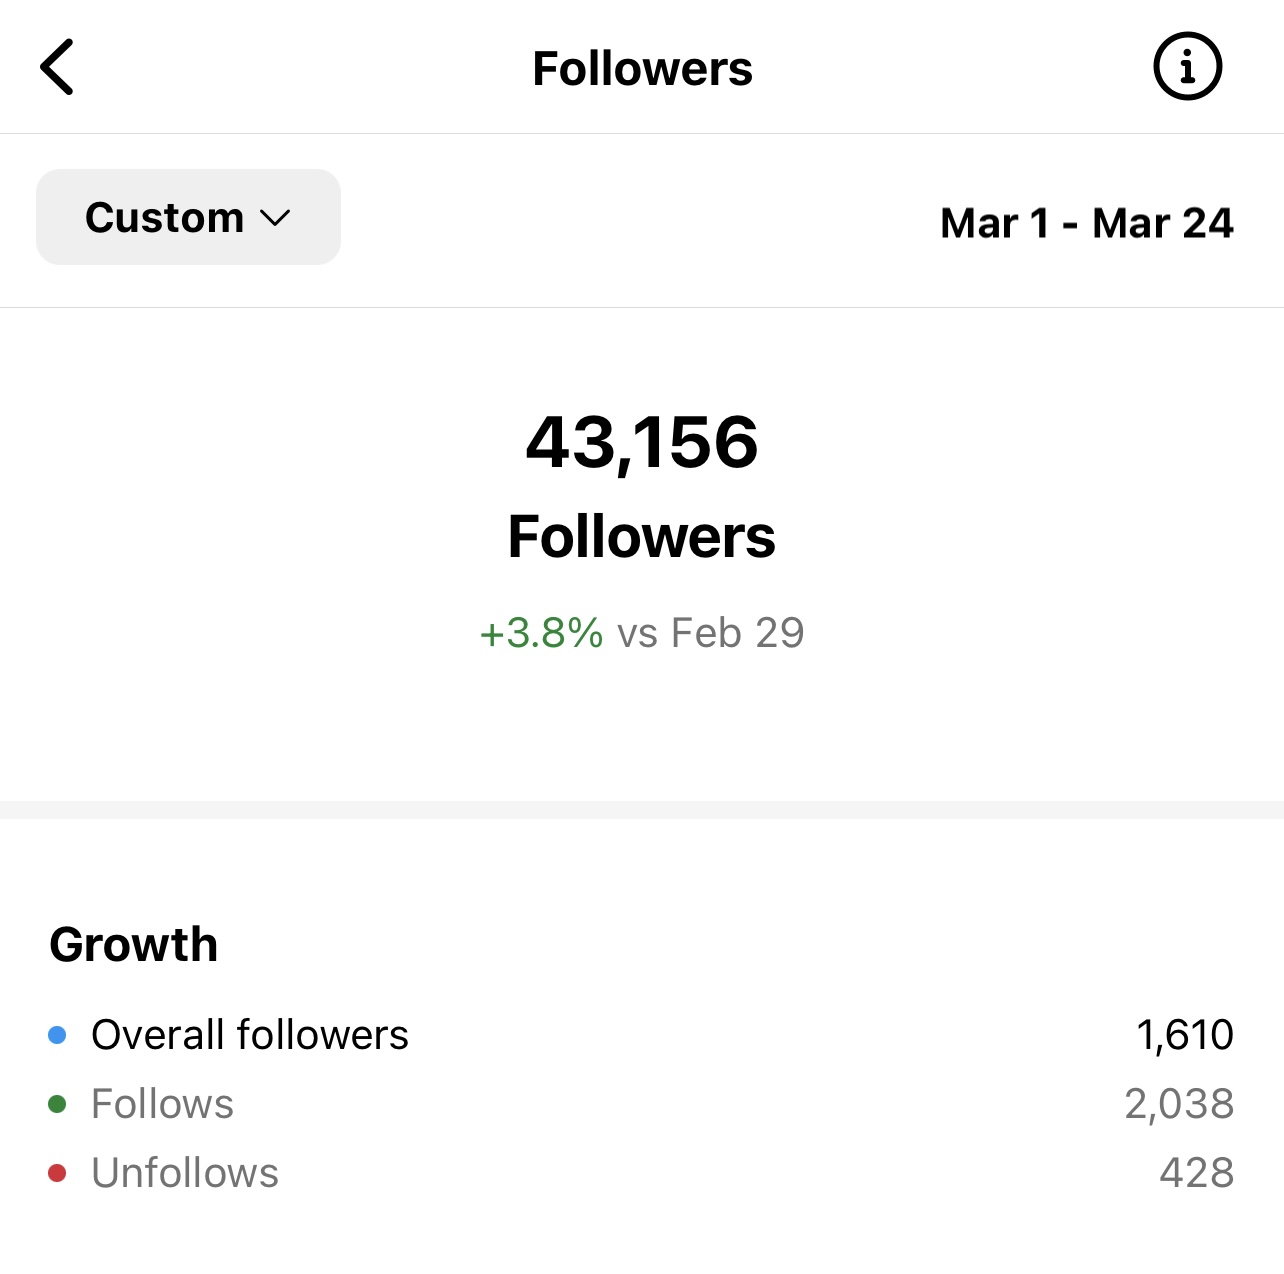Tap the Growth section heading
Screen dimensions: 1284x1274
click(134, 945)
